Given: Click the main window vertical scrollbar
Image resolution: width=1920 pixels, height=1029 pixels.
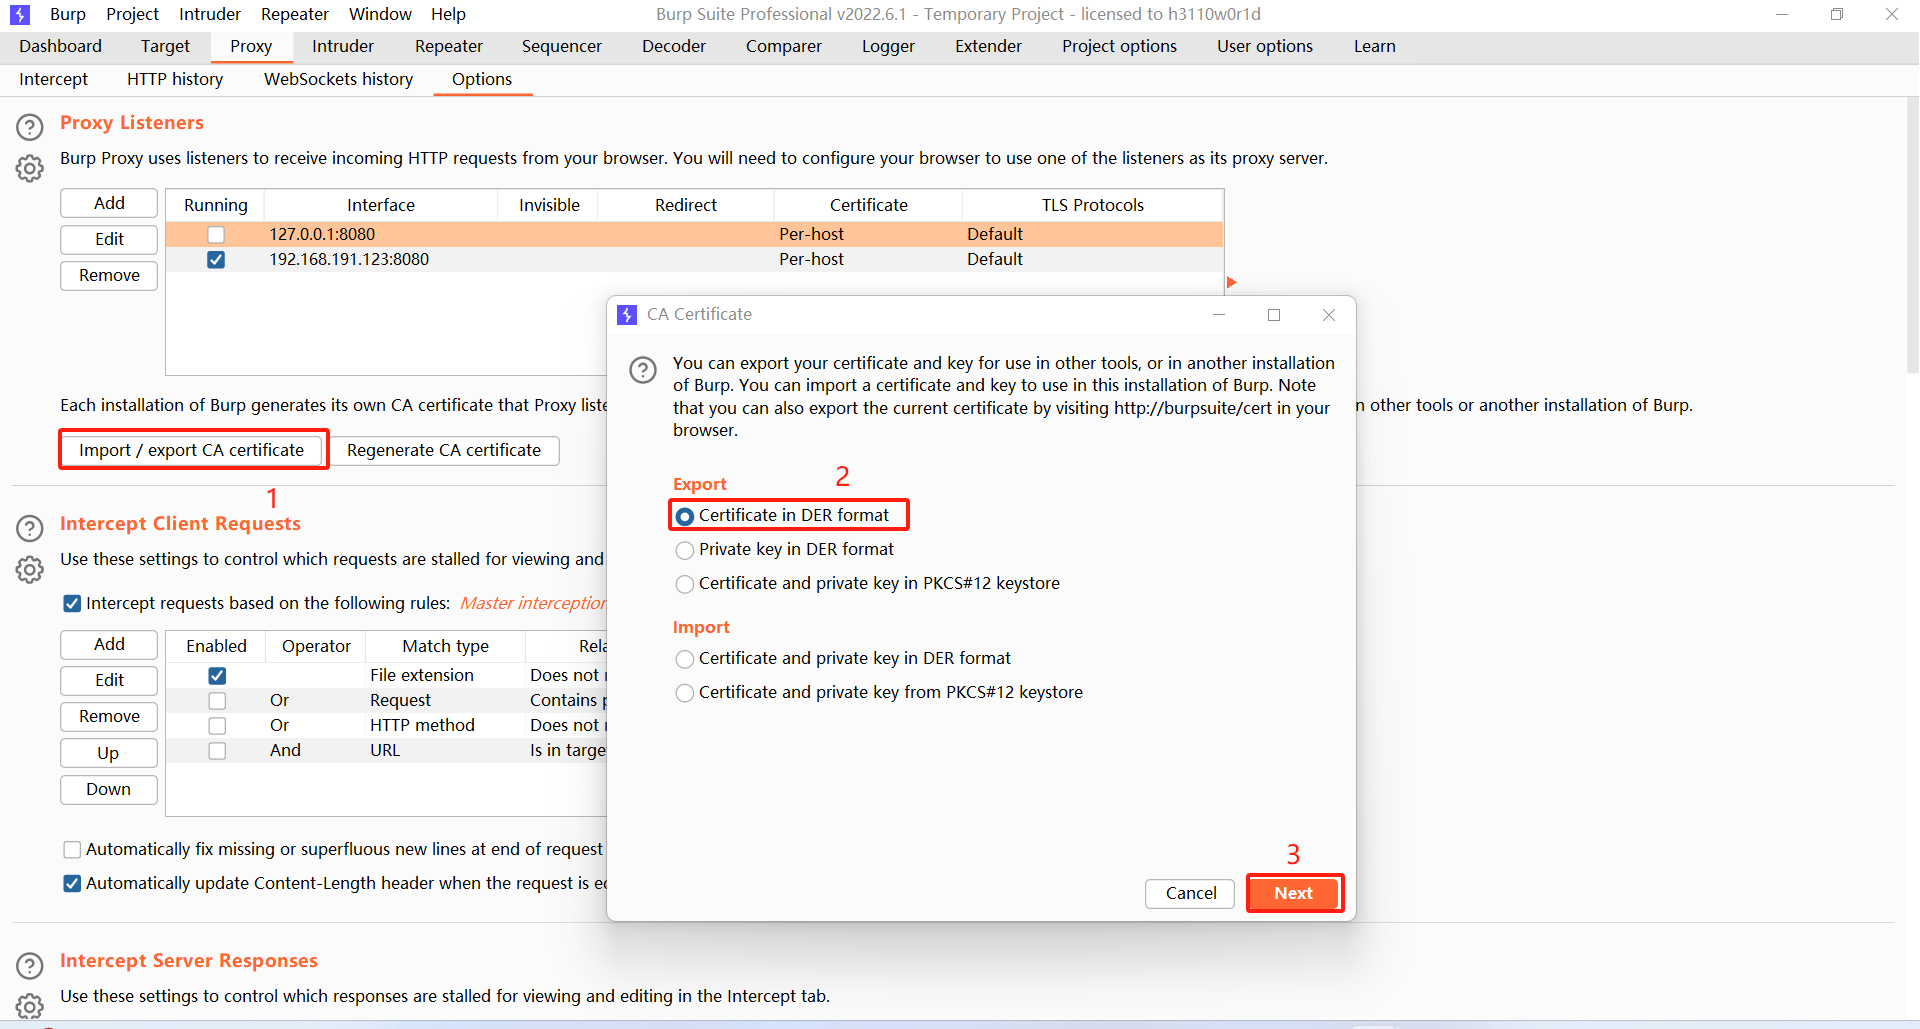Looking at the screenshot, I should [x=1912, y=235].
